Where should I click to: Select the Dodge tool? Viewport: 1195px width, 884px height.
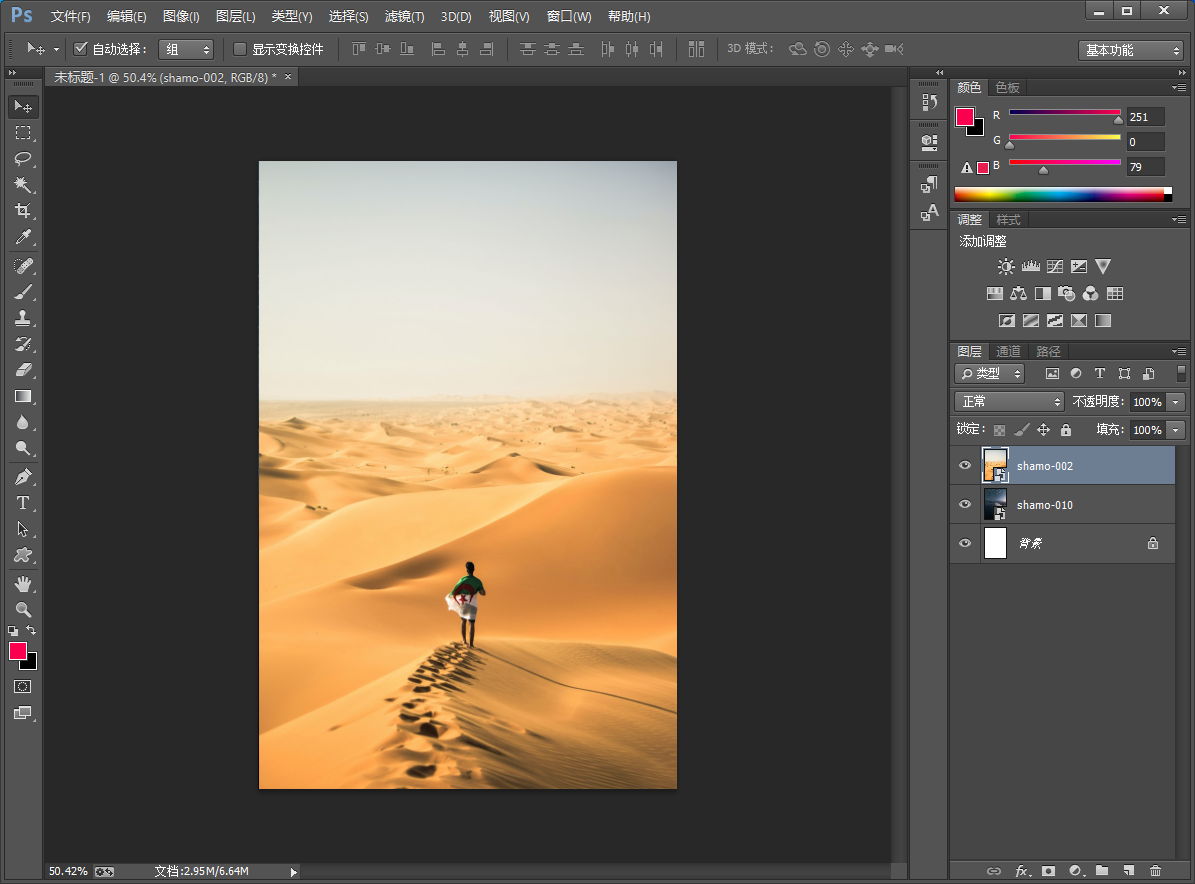(23, 448)
